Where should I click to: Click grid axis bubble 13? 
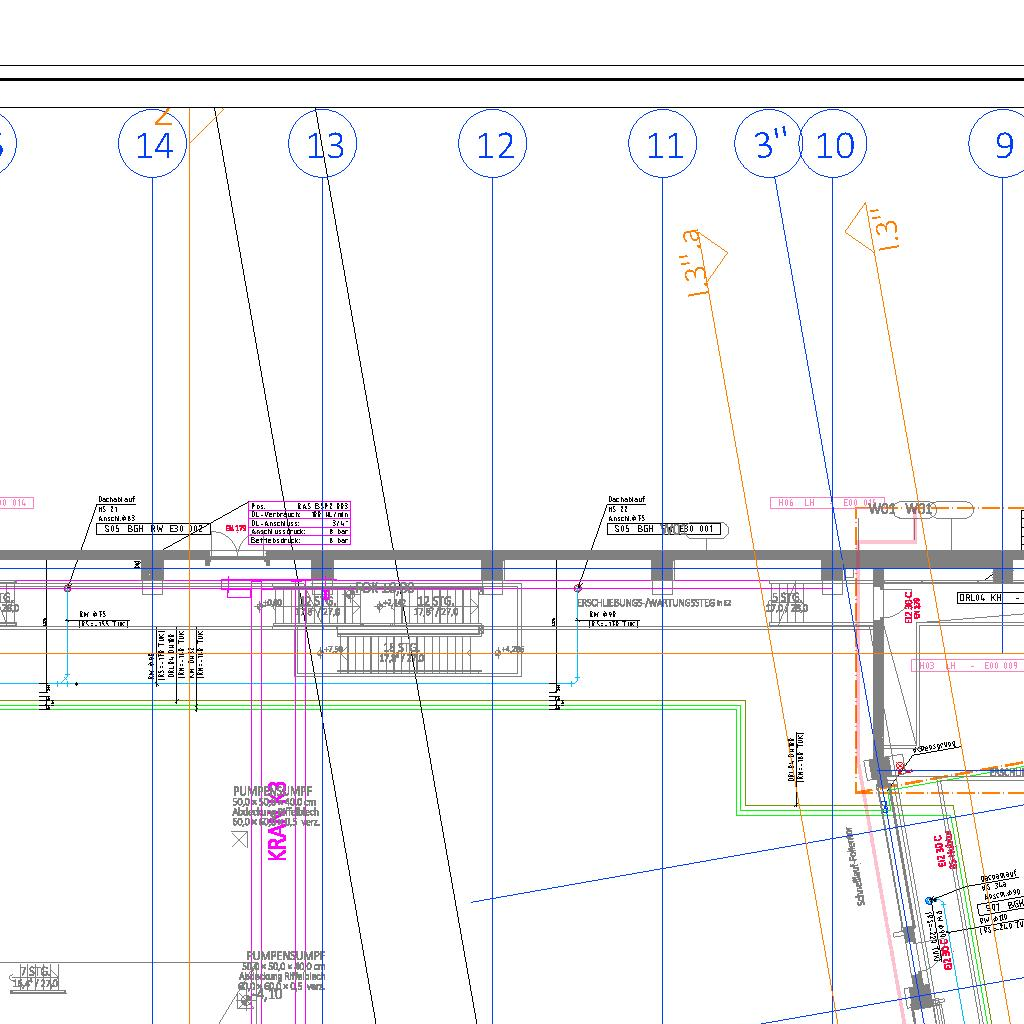click(x=323, y=144)
